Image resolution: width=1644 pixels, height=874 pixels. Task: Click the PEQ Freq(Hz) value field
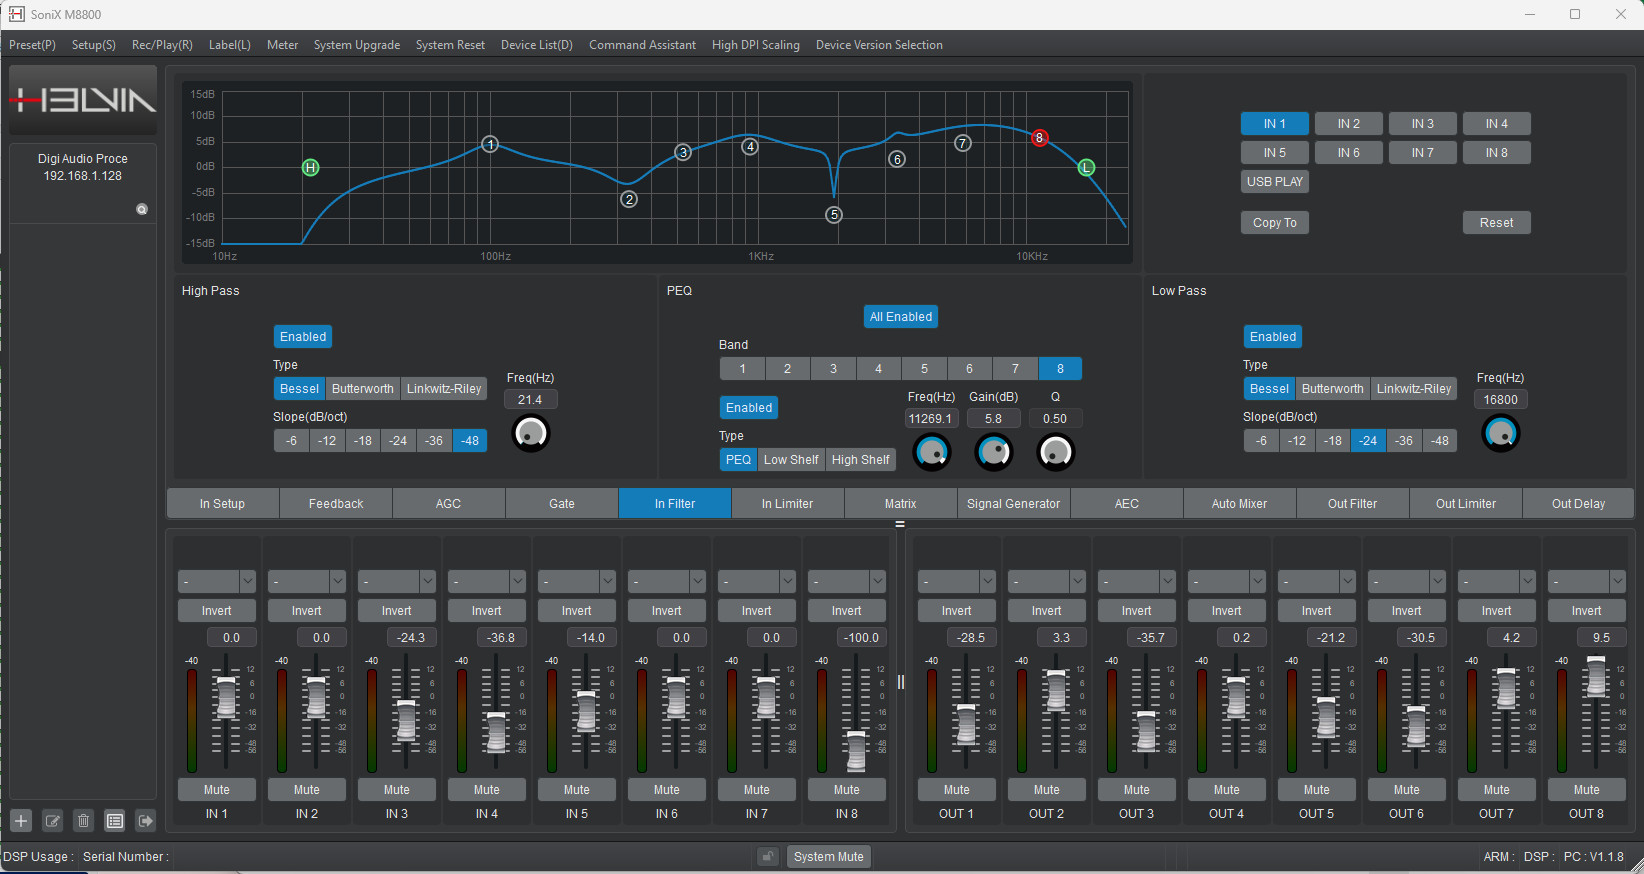coord(931,419)
